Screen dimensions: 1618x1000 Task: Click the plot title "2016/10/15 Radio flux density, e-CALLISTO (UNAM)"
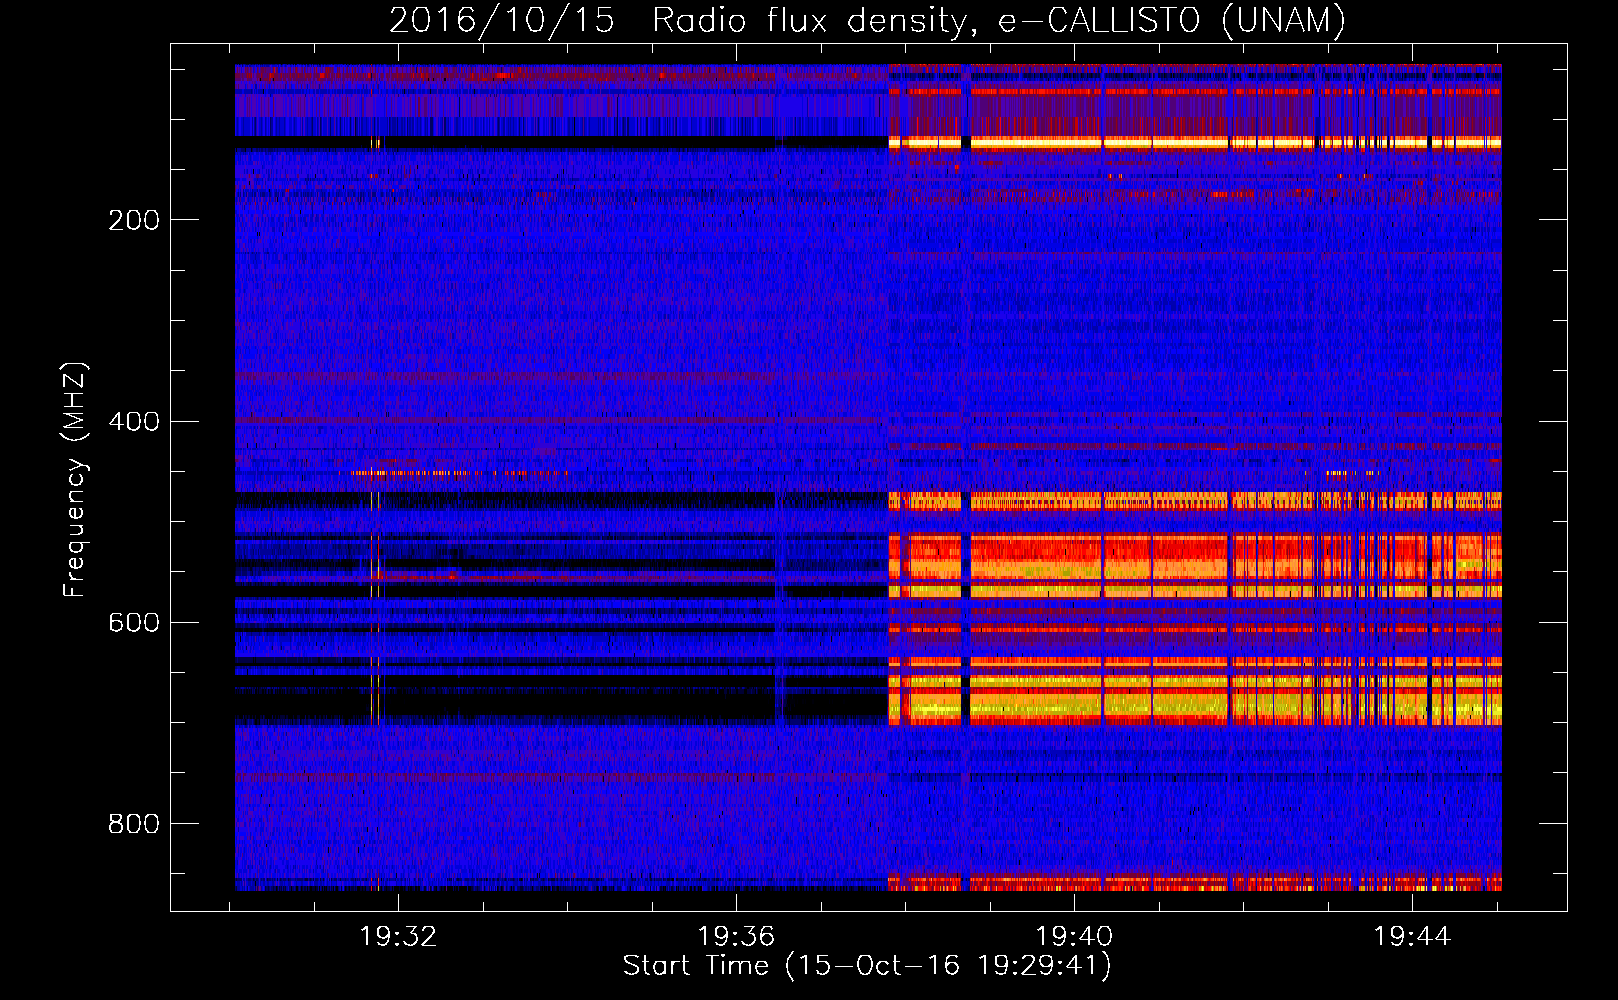point(867,20)
